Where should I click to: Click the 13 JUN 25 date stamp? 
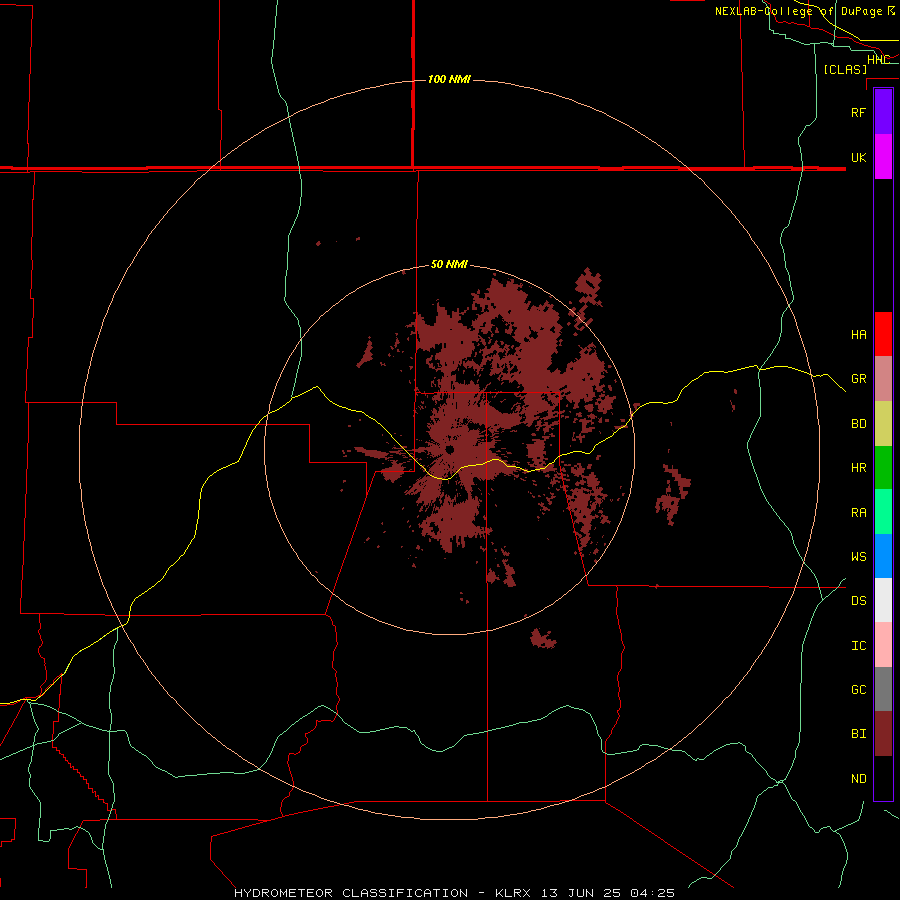tap(580, 893)
